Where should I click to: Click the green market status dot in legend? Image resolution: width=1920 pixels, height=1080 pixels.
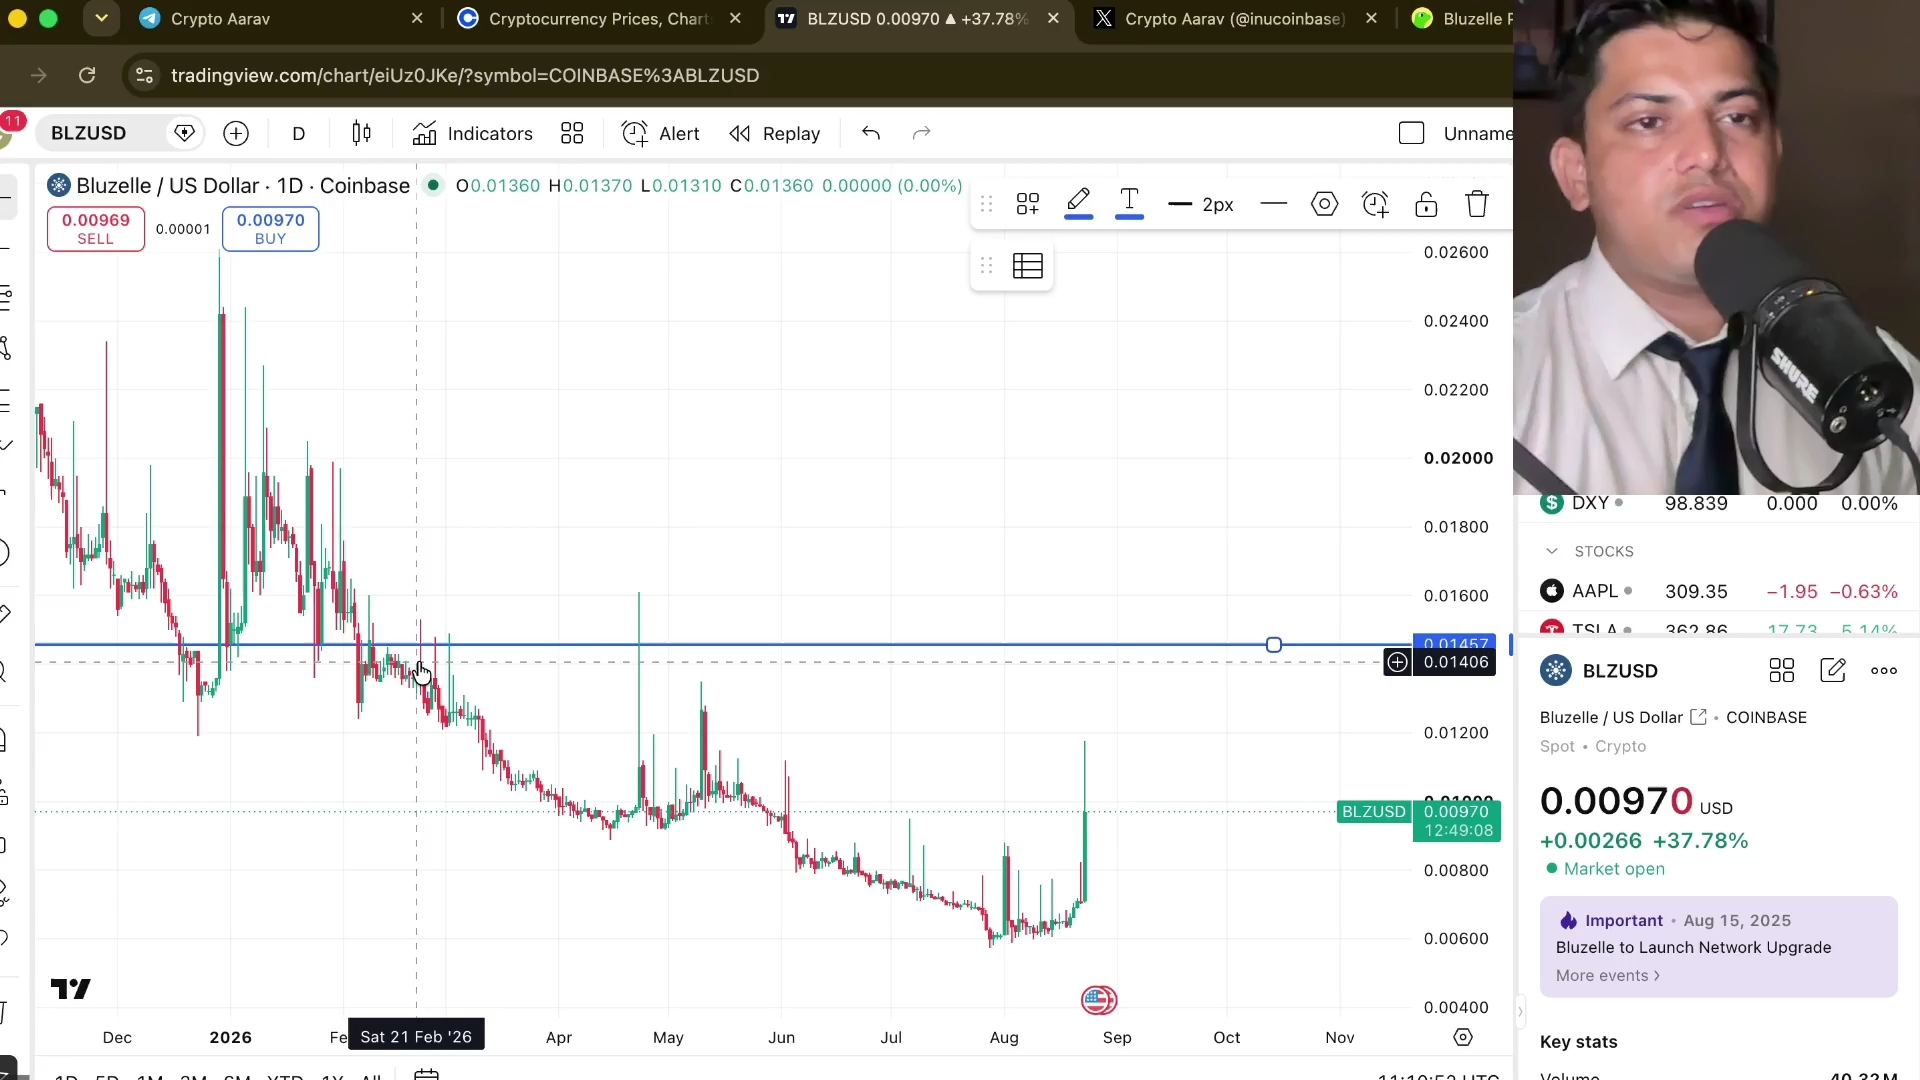pyautogui.click(x=433, y=185)
